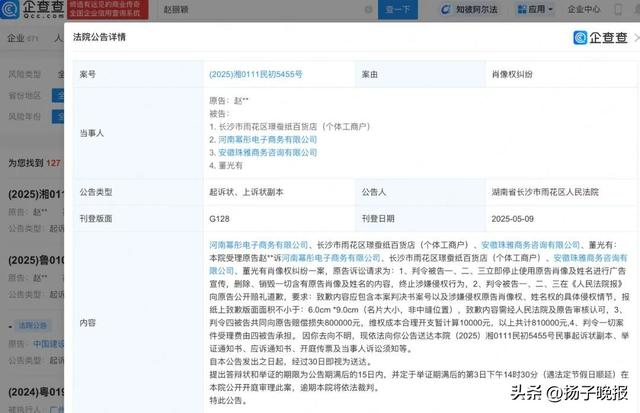Select the G128 publication page value
This screenshot has width=640, height=413.
click(x=219, y=219)
